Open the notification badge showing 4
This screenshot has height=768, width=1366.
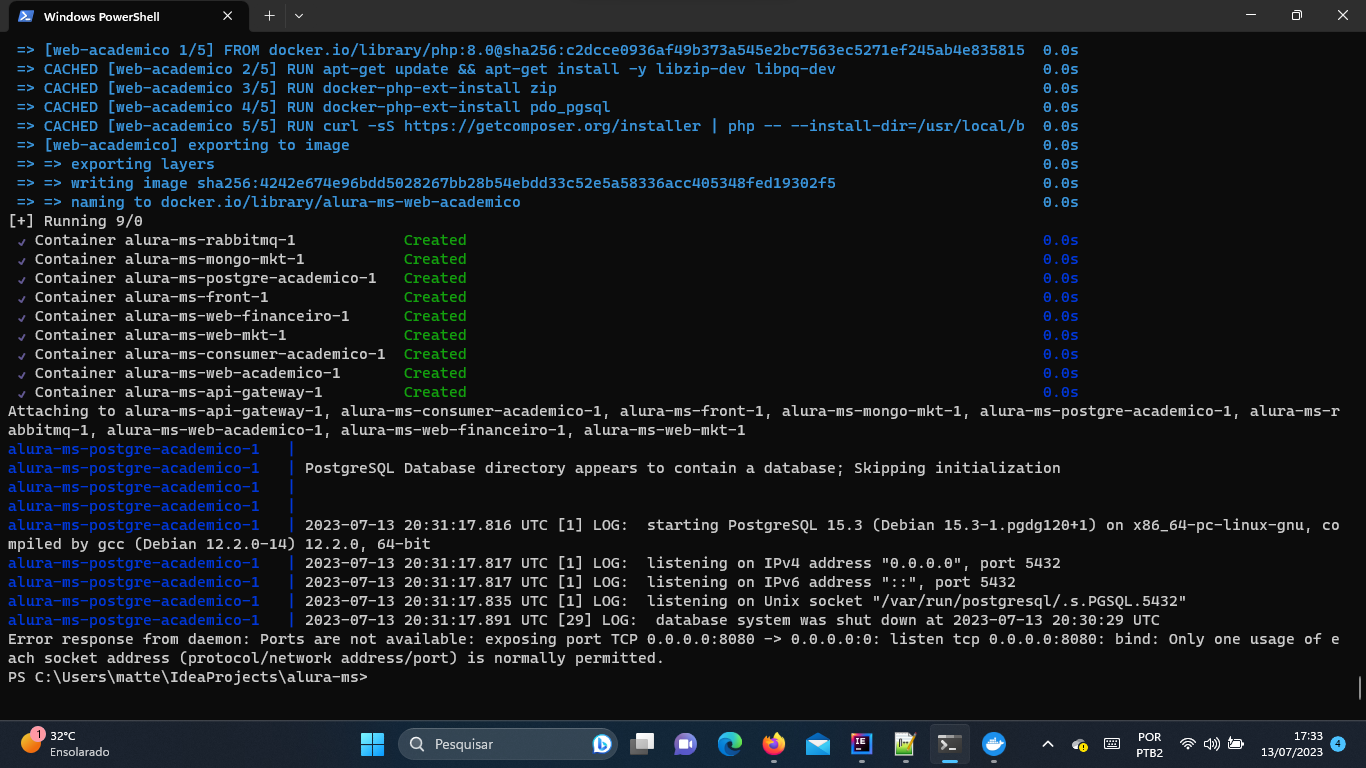(1338, 744)
